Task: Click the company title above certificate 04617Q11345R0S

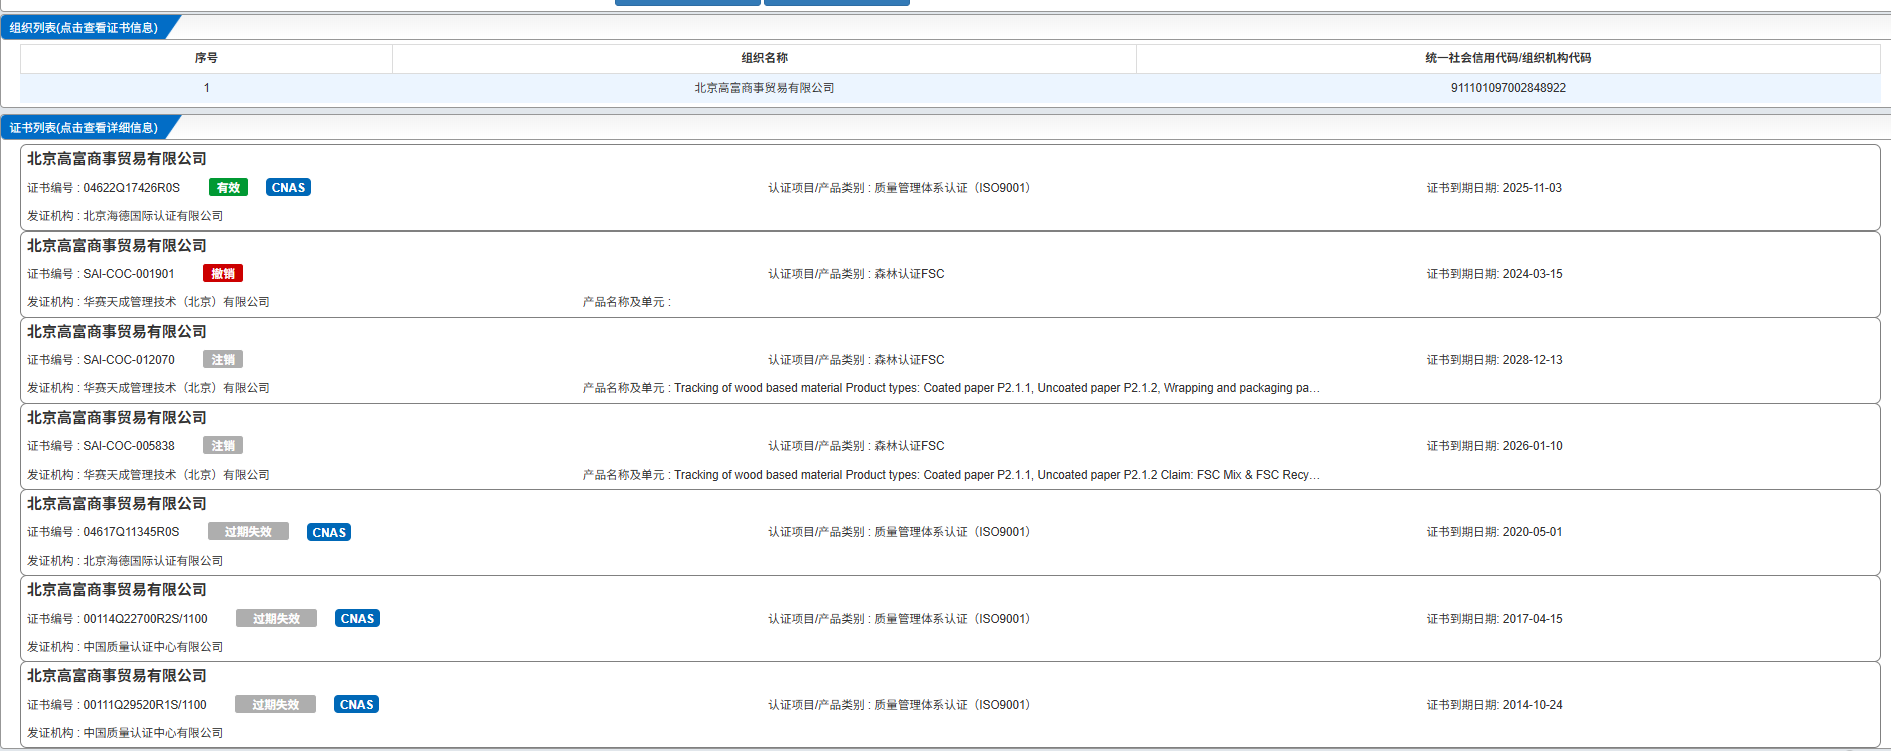Action: (116, 503)
